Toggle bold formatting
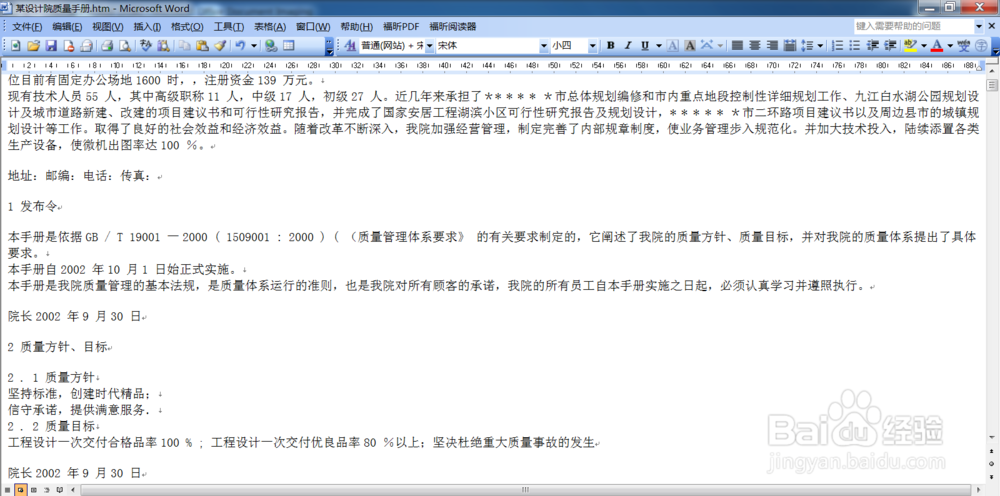Image resolution: width=1000 pixels, height=496 pixels. [610, 45]
